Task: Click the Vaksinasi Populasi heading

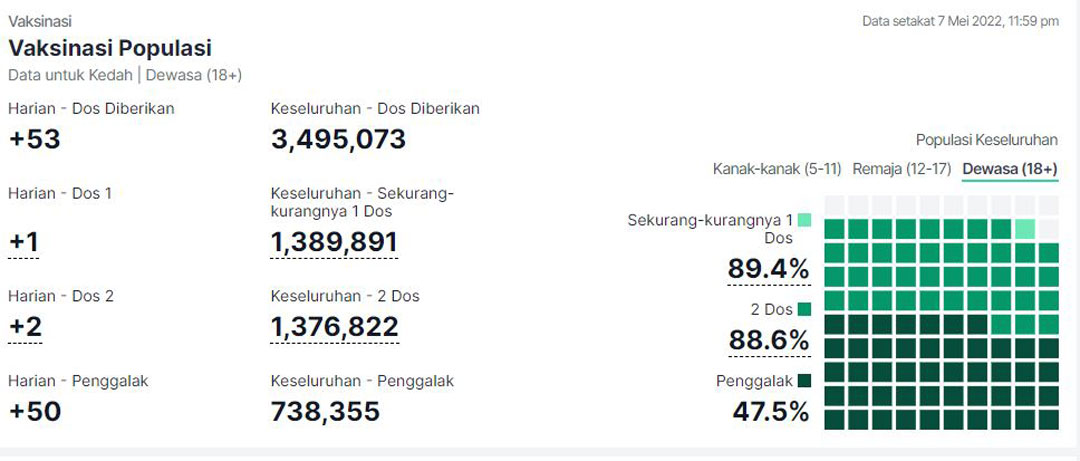Action: click(110, 49)
